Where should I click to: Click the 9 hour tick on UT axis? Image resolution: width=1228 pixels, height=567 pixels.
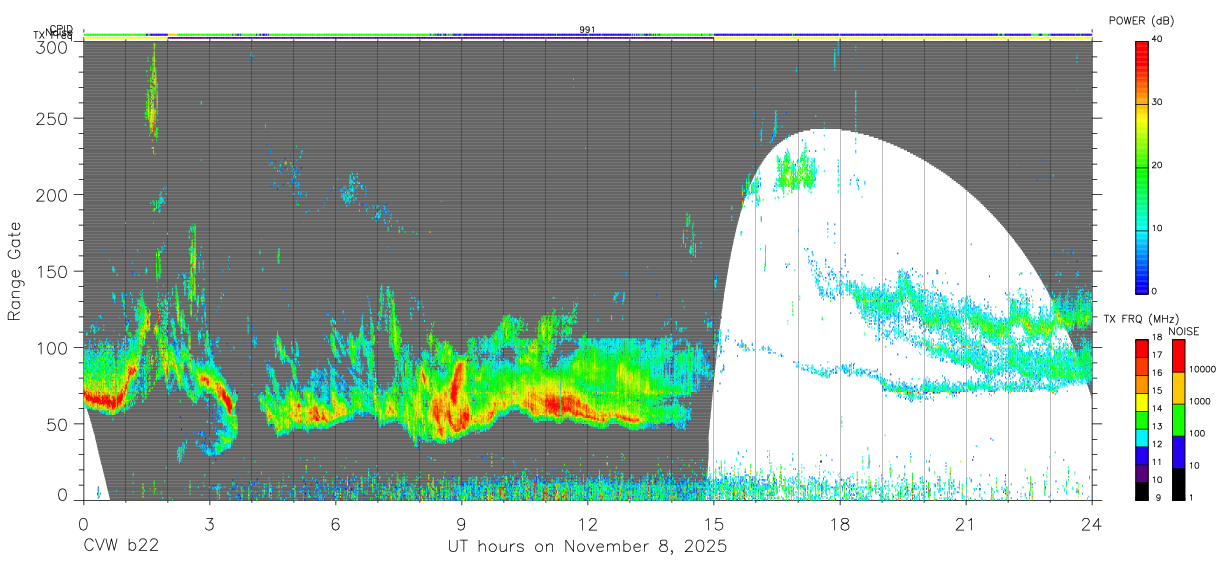coord(461,524)
